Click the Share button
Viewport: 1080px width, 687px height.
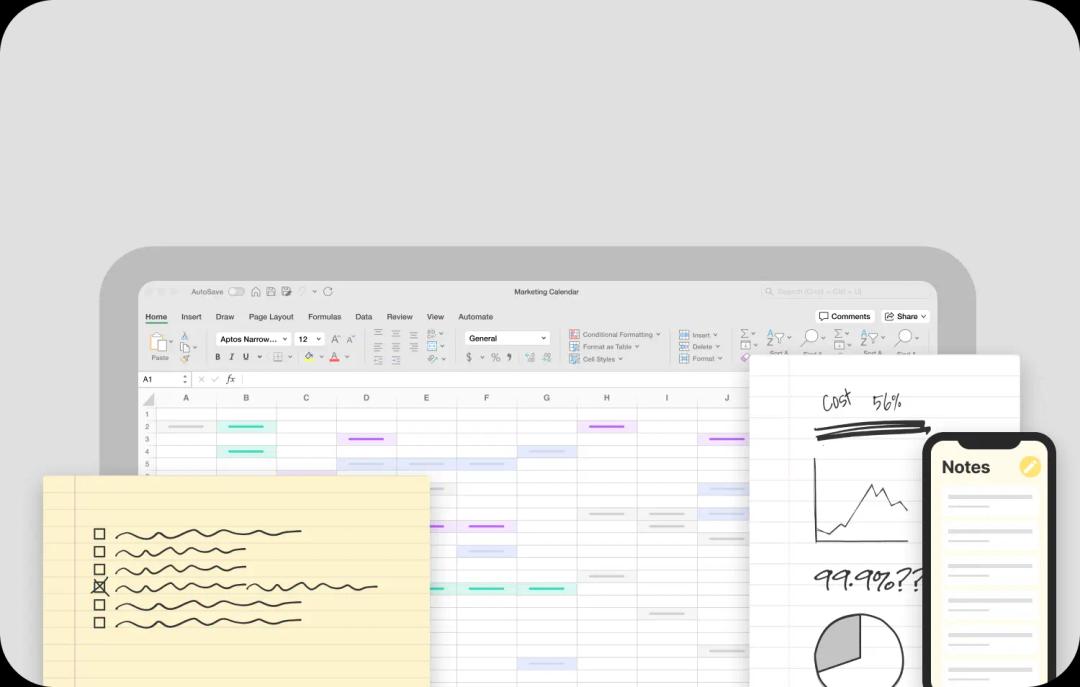pyautogui.click(x=906, y=316)
